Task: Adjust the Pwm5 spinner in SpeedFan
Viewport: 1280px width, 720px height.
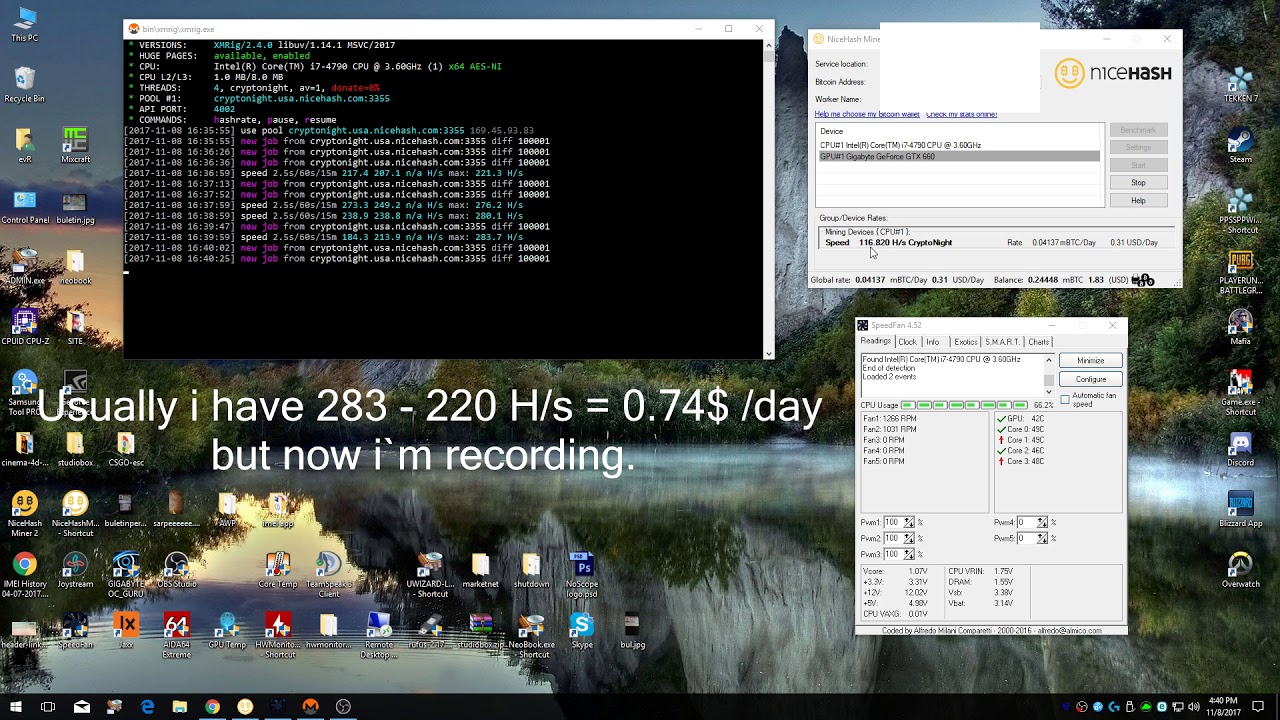Action: [x=1042, y=538]
